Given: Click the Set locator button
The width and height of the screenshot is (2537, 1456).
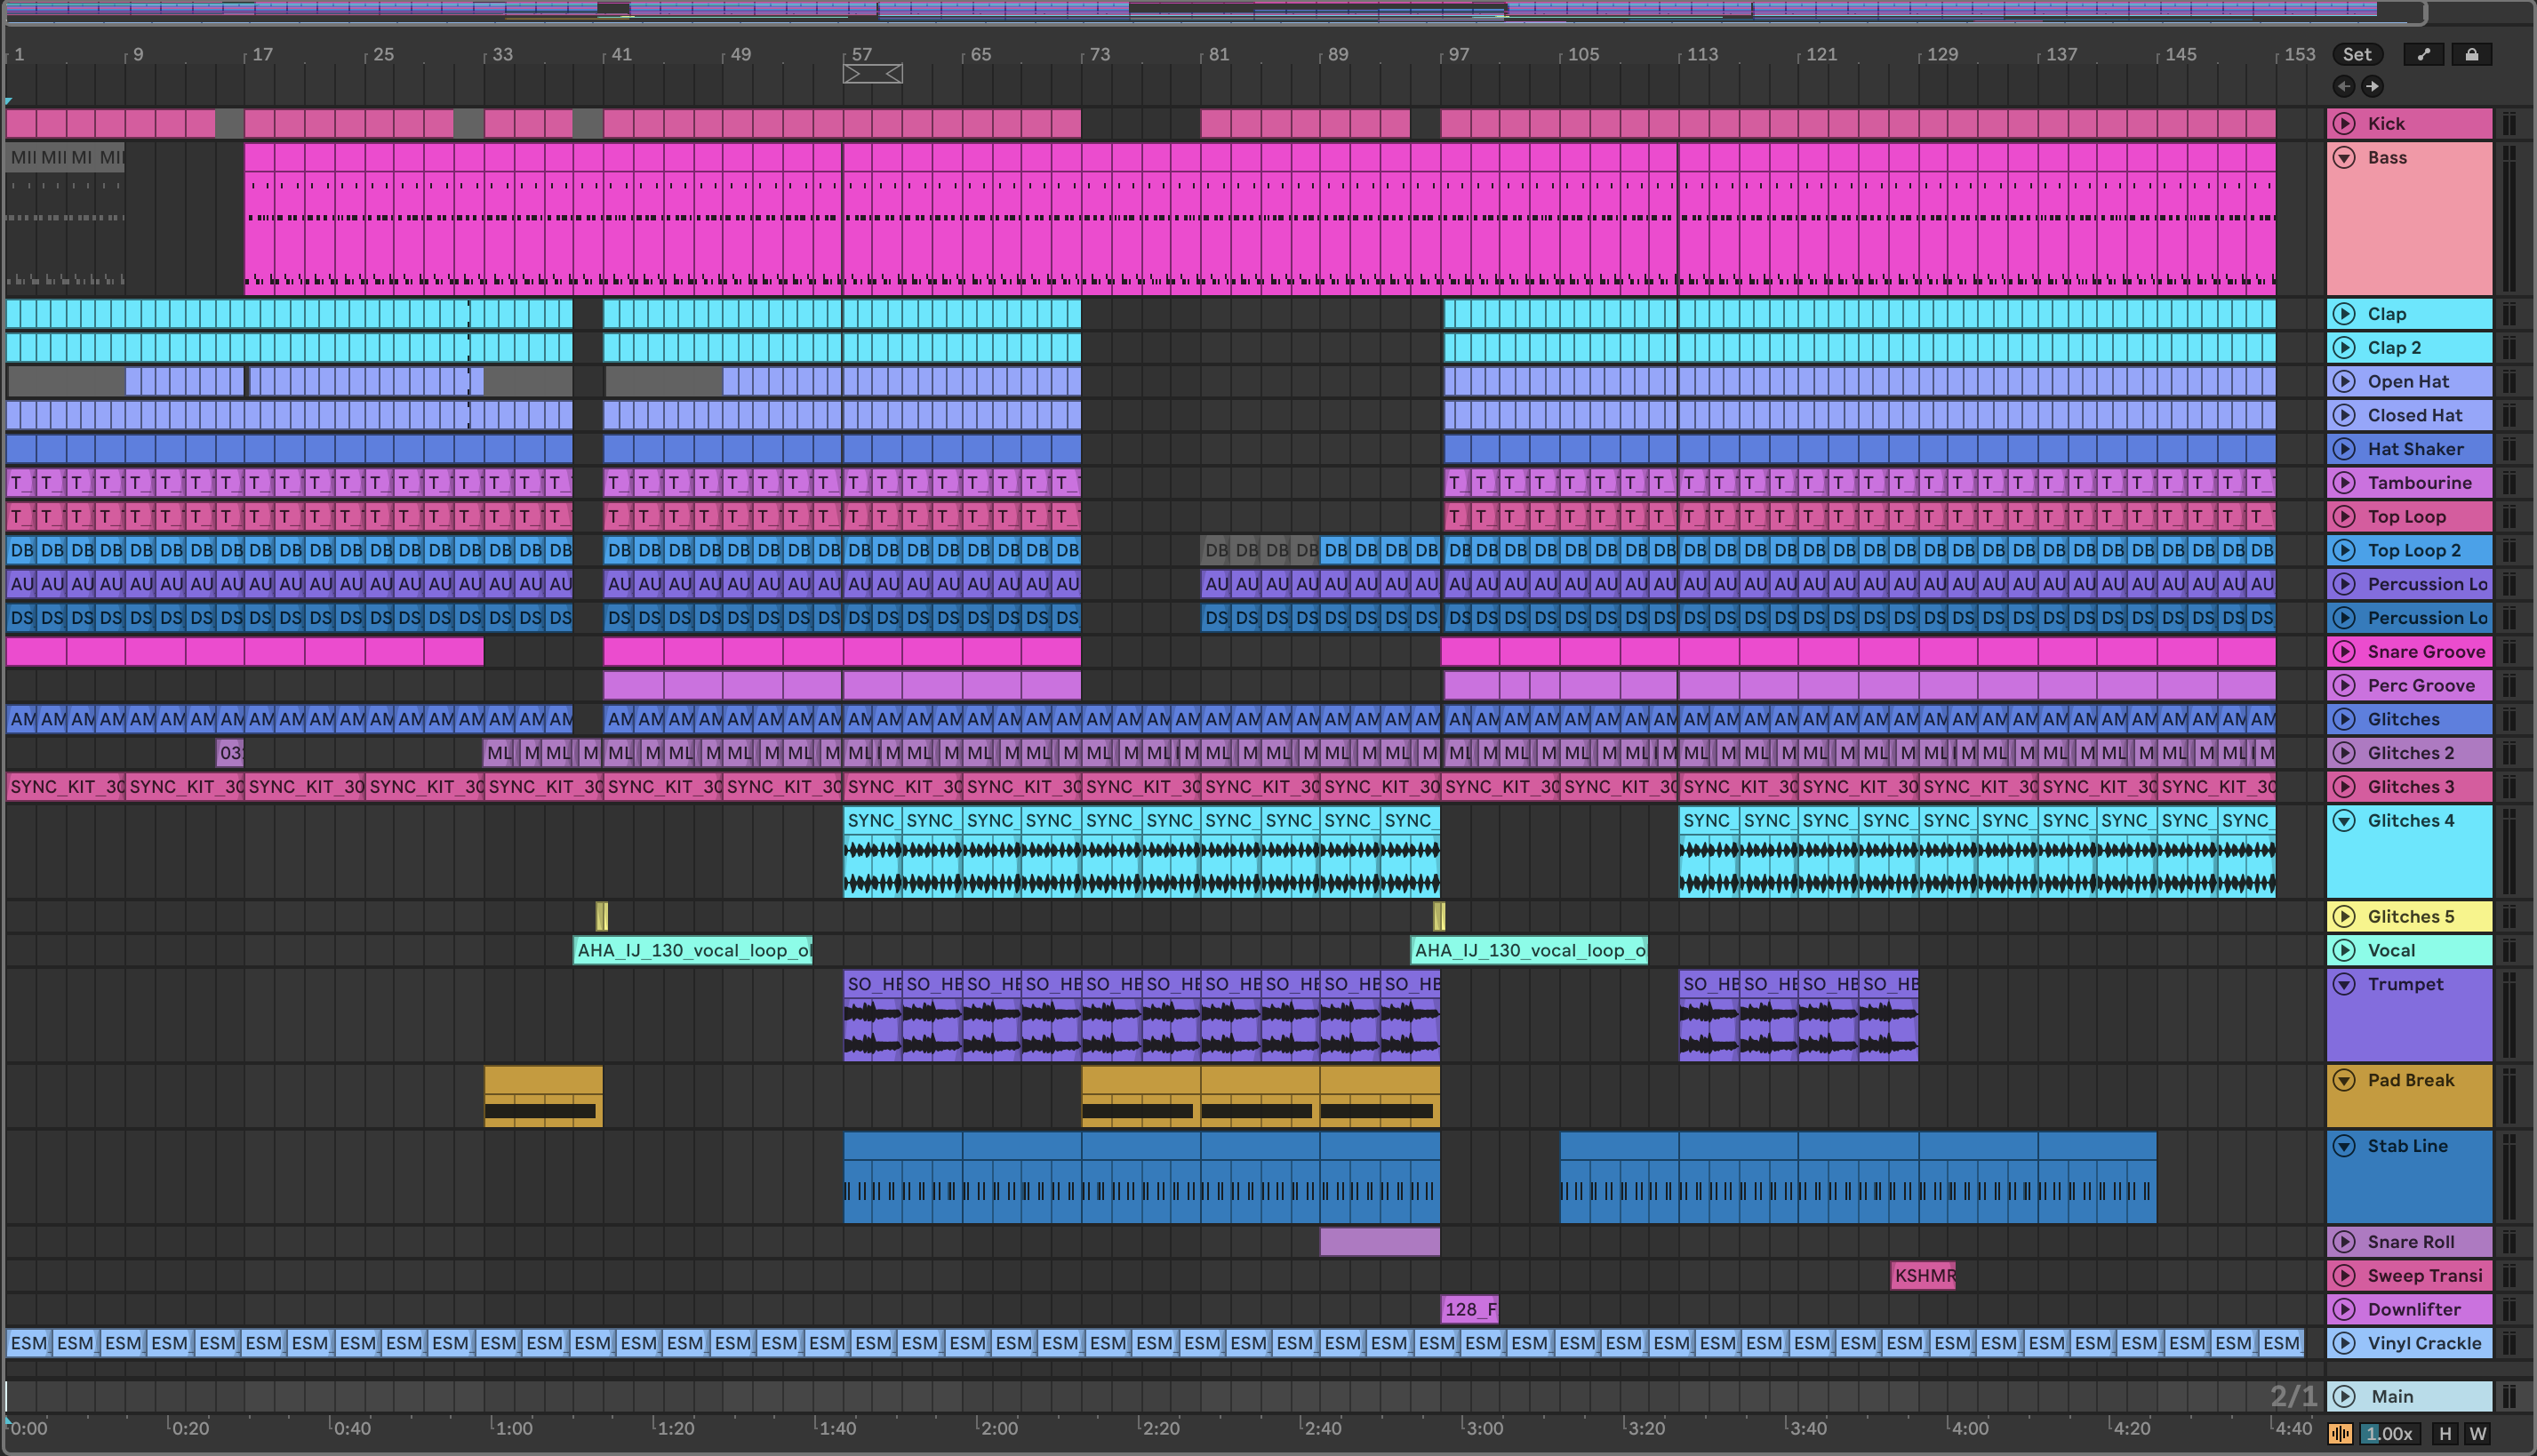Looking at the screenshot, I should pyautogui.click(x=2357, y=55).
